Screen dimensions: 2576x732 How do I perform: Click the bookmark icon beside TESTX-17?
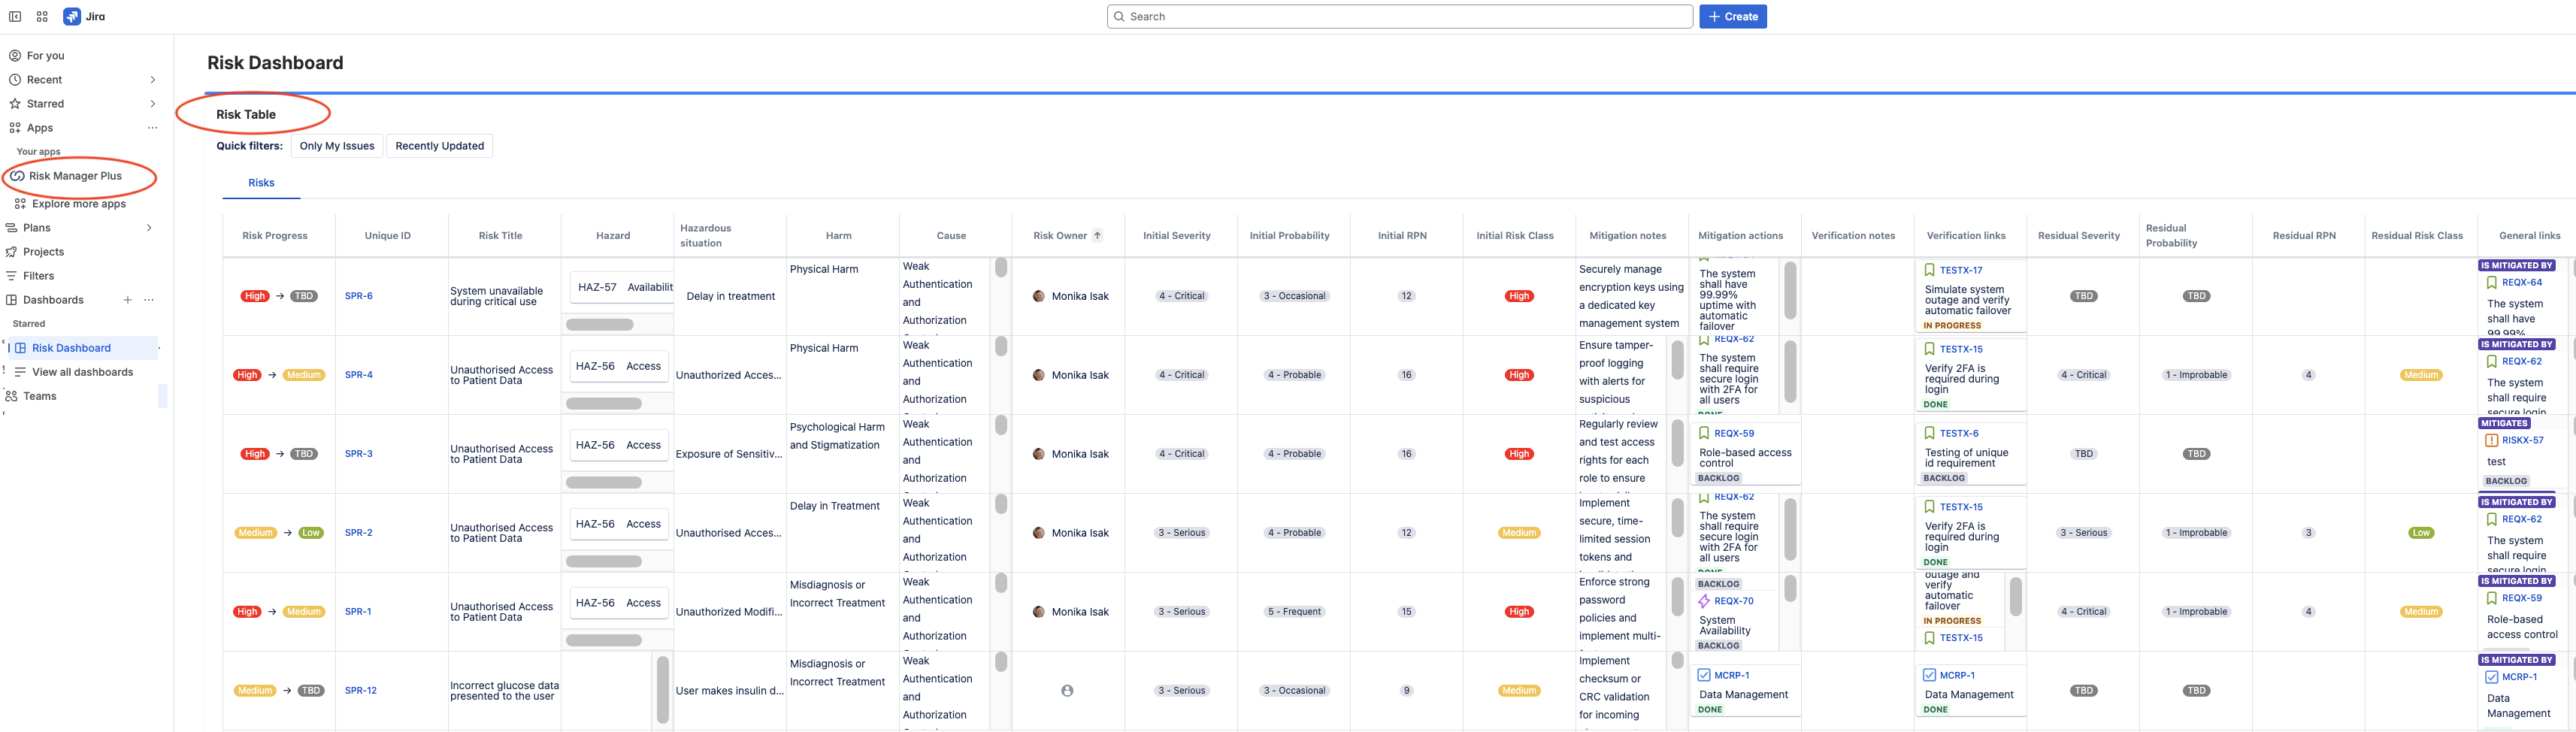coord(1929,270)
